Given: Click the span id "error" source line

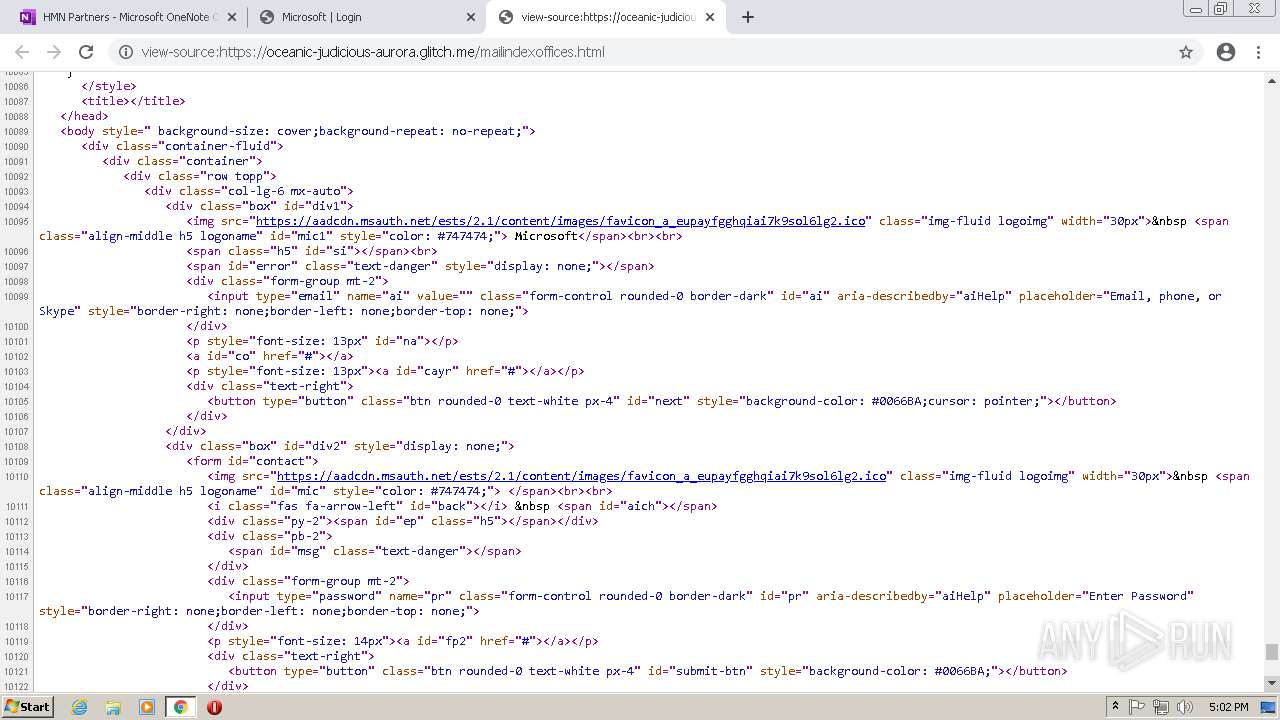Looking at the screenshot, I should pos(420,266).
